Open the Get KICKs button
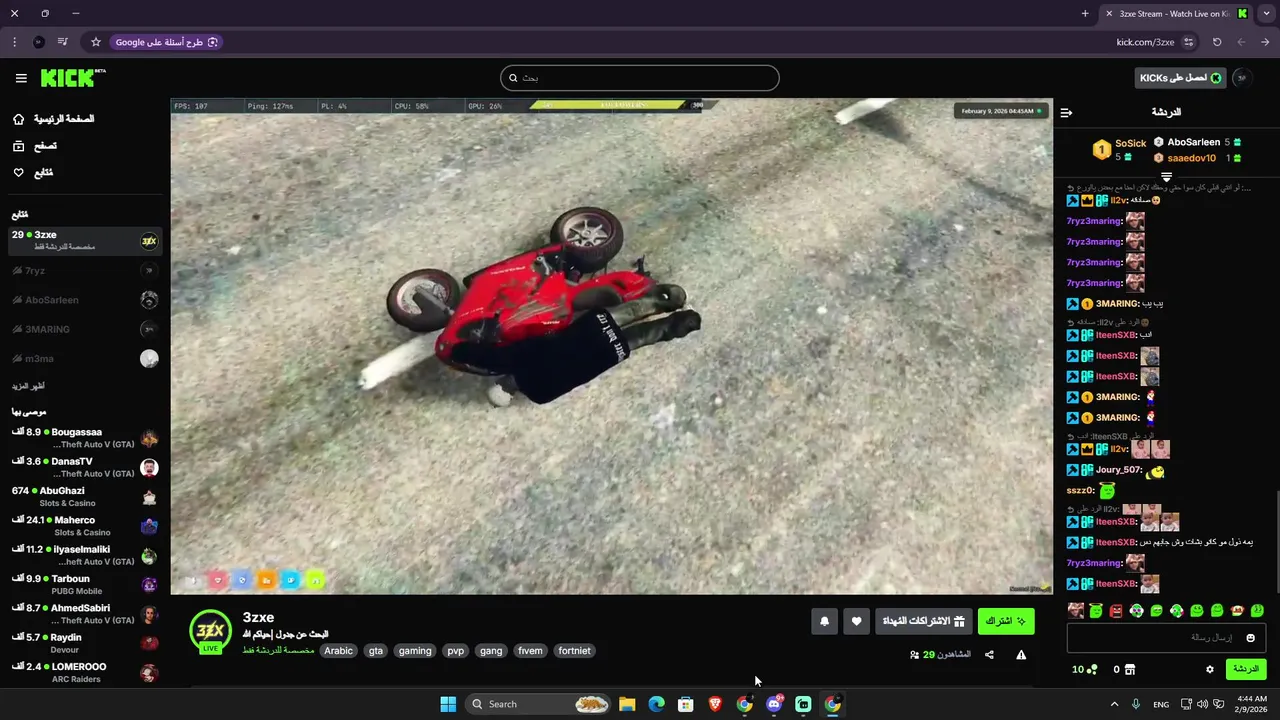 (1181, 78)
